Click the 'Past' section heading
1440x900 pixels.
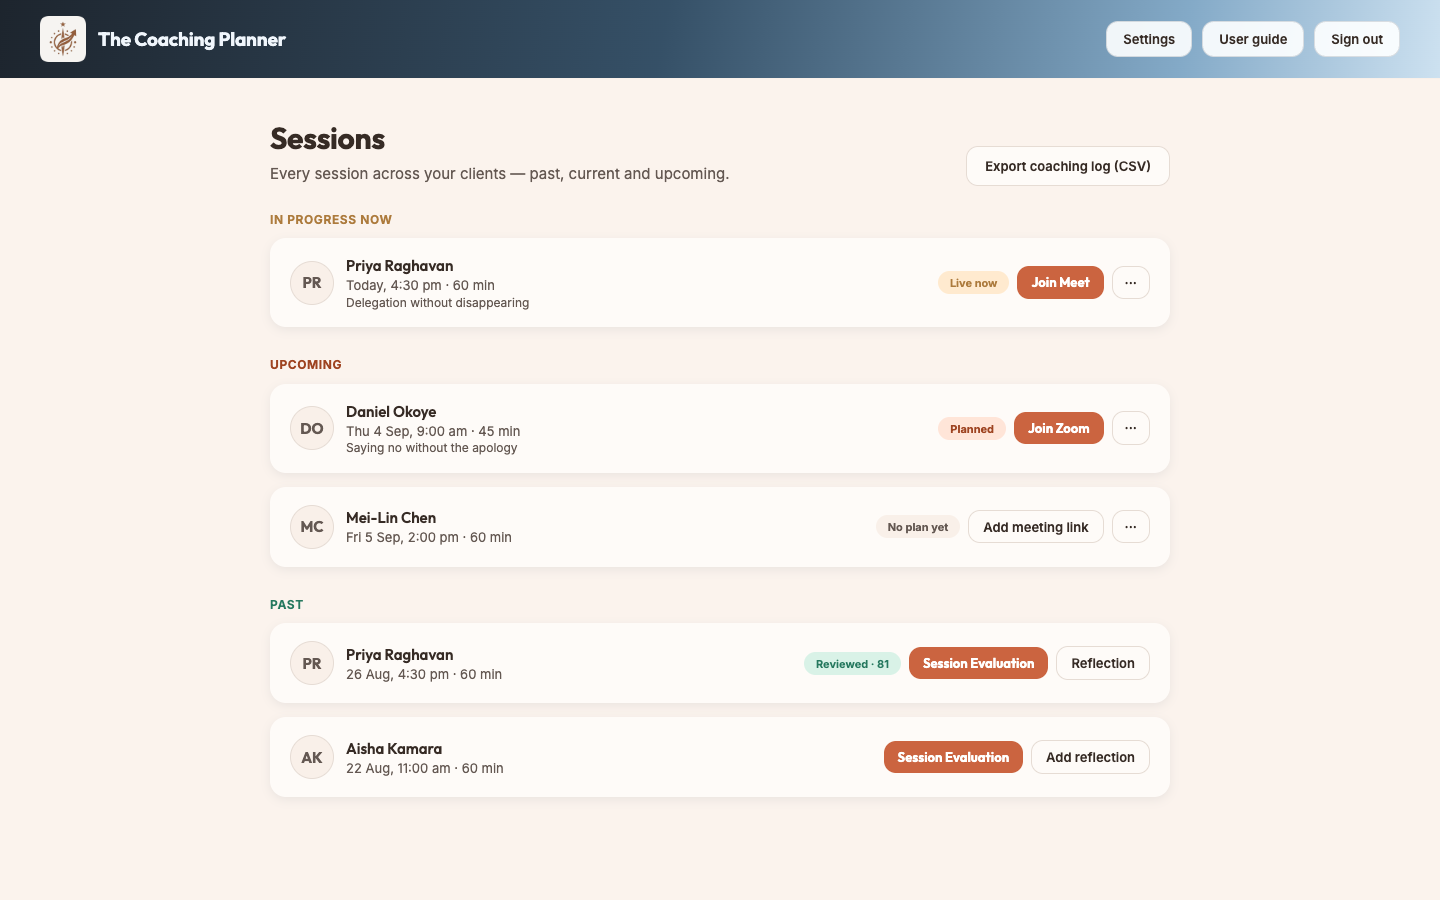287,605
